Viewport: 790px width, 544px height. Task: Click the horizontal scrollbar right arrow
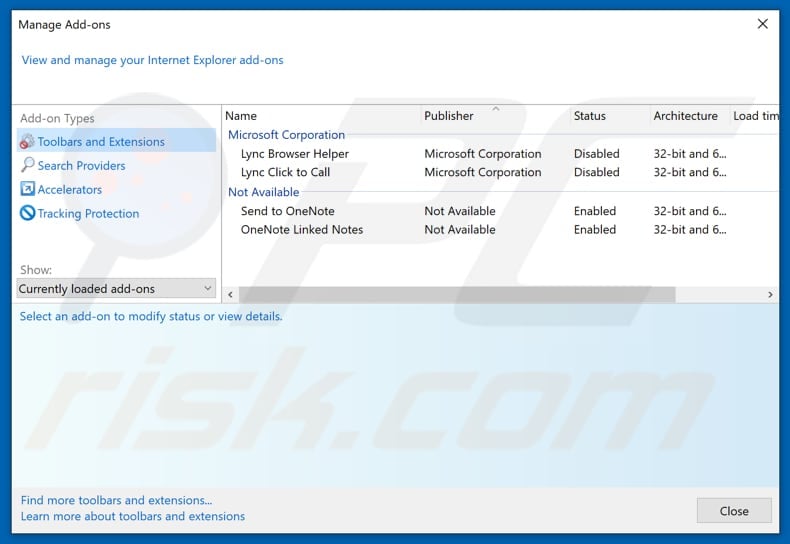pyautogui.click(x=770, y=295)
